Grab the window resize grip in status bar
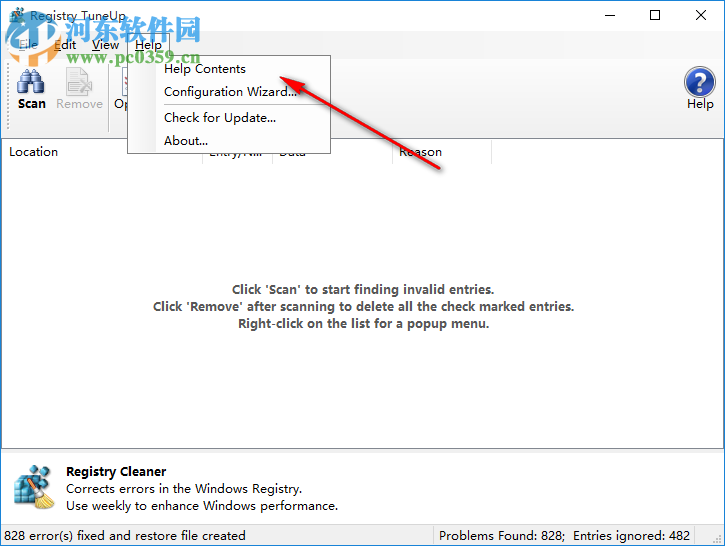Image resolution: width=725 pixels, height=546 pixels. pos(717,538)
